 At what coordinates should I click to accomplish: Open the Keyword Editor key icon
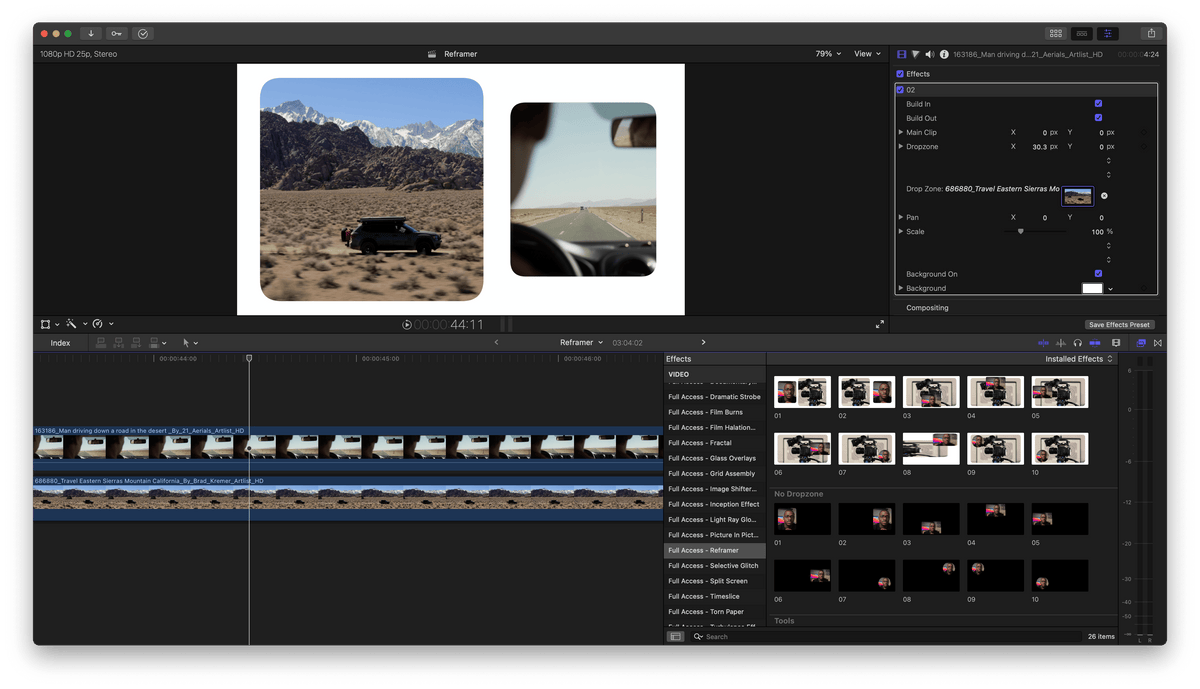click(x=117, y=33)
